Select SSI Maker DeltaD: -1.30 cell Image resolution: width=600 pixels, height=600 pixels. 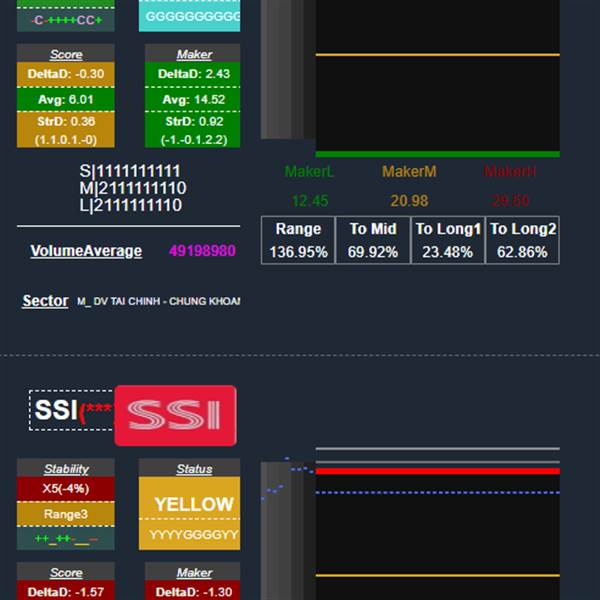(192, 592)
